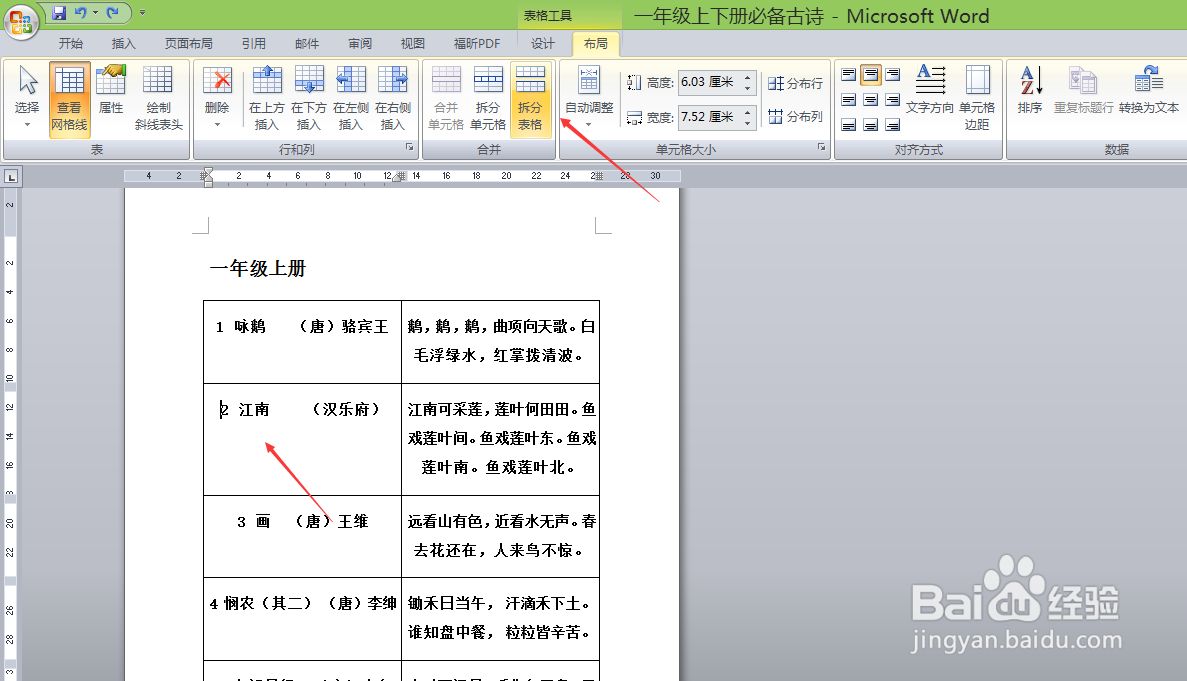Align cell text bottom left
Viewport: 1187px width, 681px height.
849,124
